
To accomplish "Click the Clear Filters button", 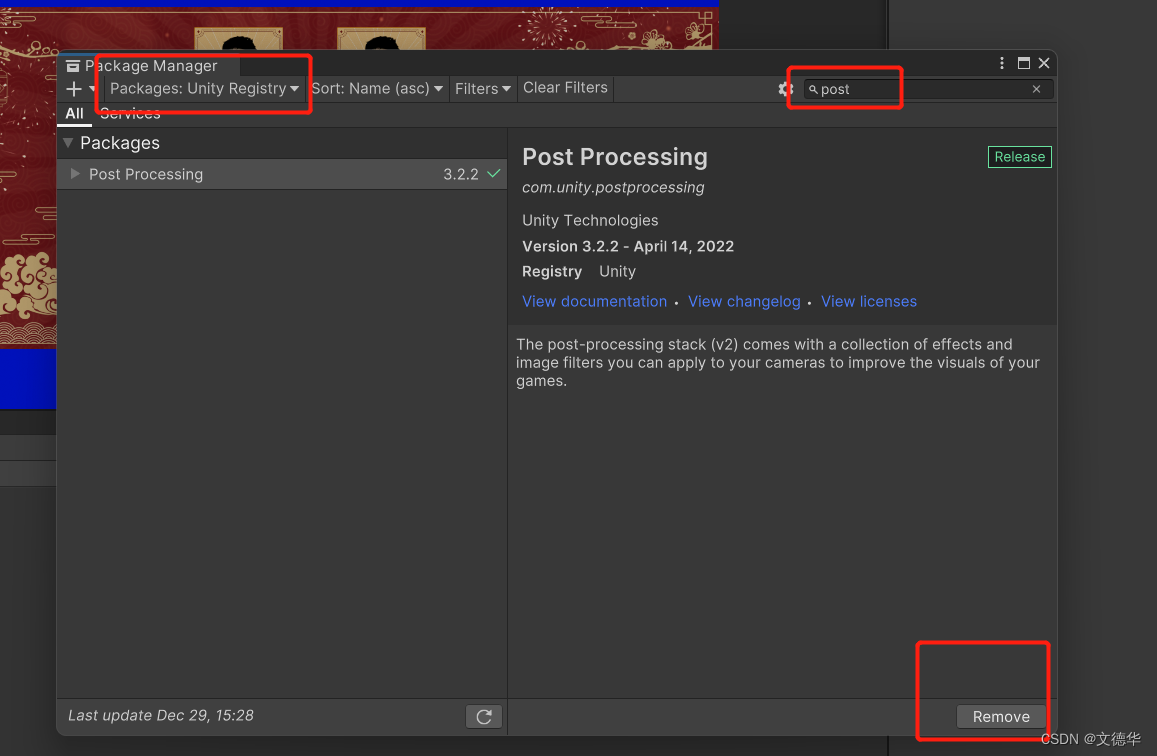I will point(565,87).
